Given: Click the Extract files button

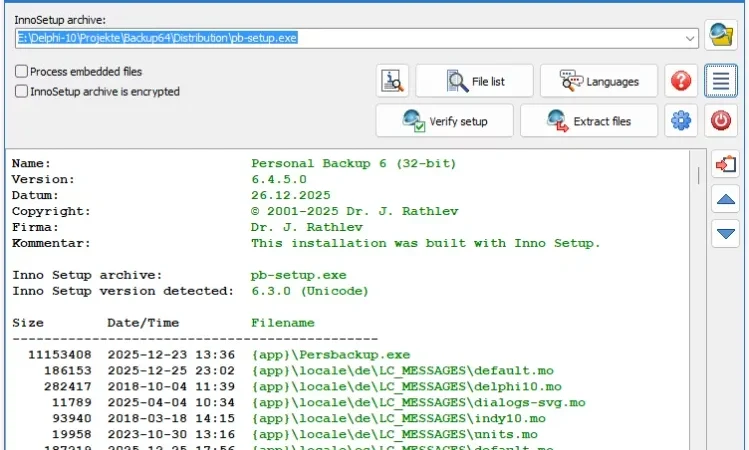Looking at the screenshot, I should coord(589,121).
